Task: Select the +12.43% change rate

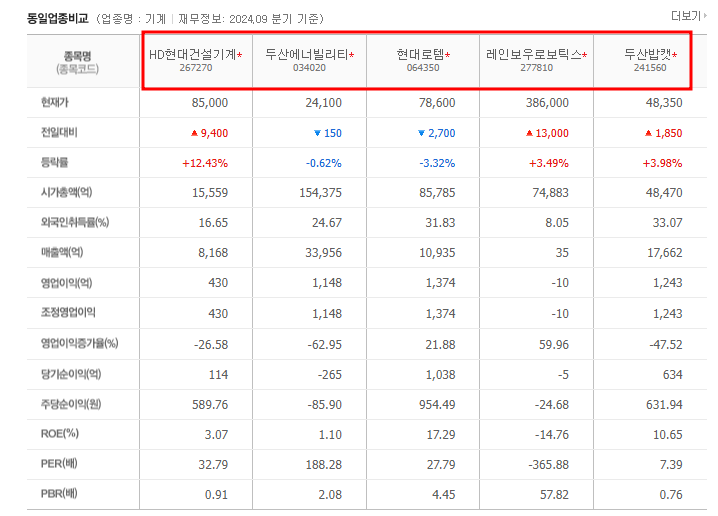Action: (205, 163)
